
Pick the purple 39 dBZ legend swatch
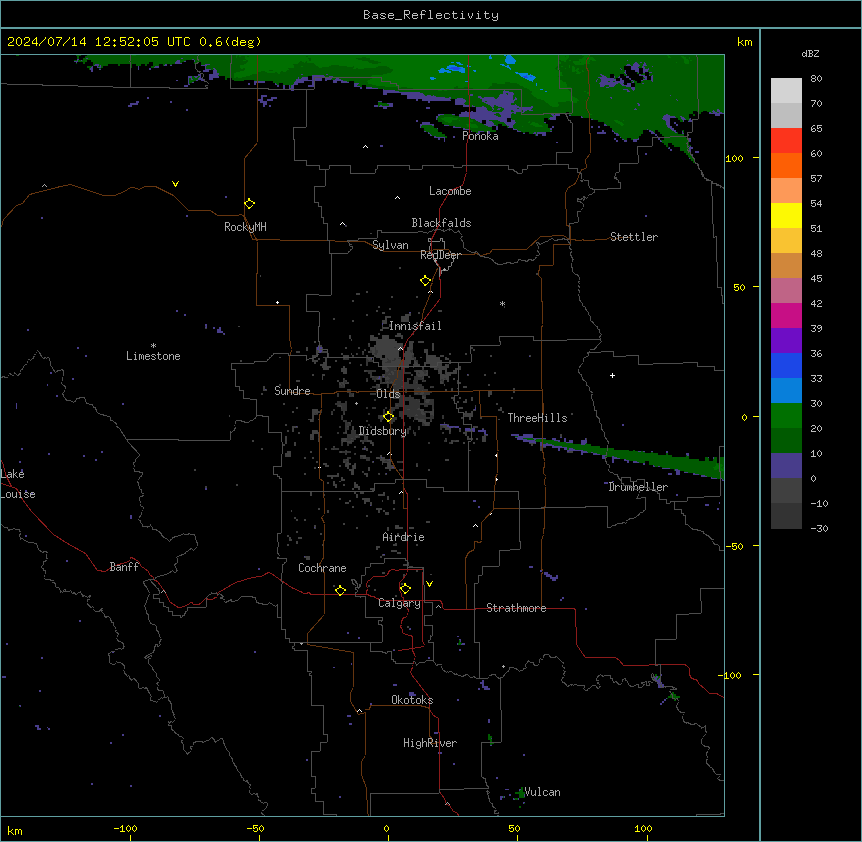pyautogui.click(x=786, y=340)
